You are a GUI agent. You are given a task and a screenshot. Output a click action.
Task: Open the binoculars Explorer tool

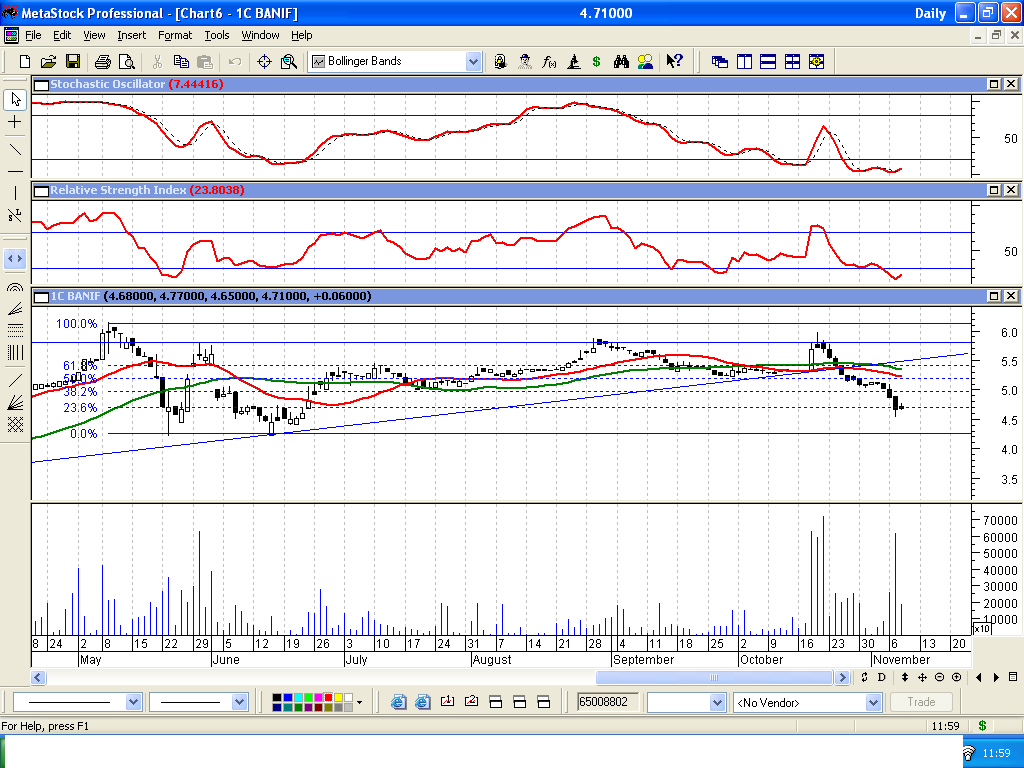[621, 62]
